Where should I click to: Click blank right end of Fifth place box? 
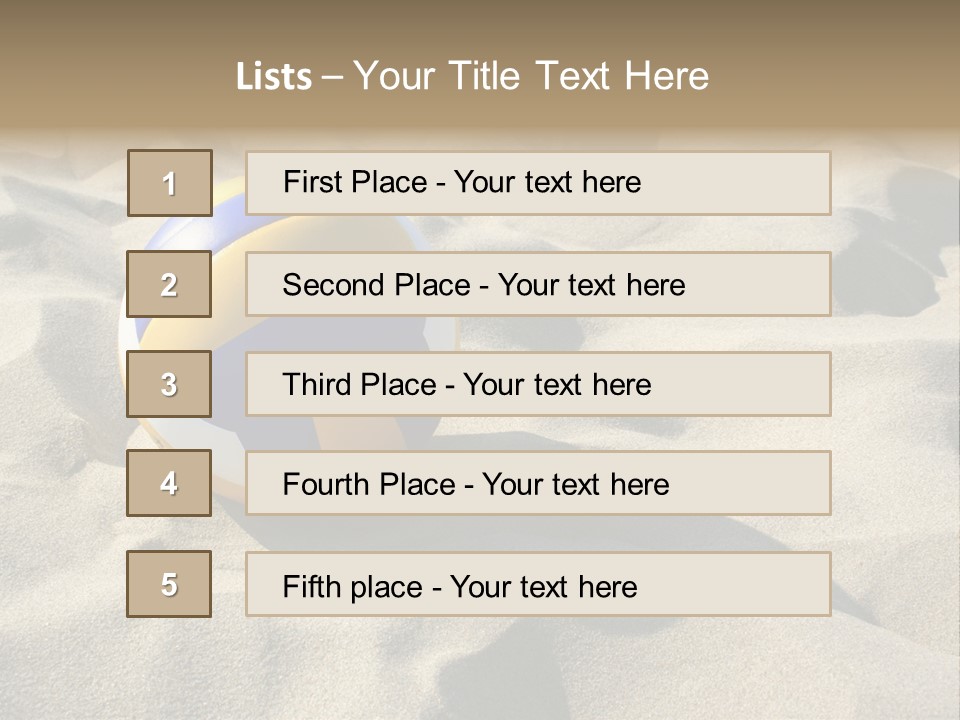point(760,584)
